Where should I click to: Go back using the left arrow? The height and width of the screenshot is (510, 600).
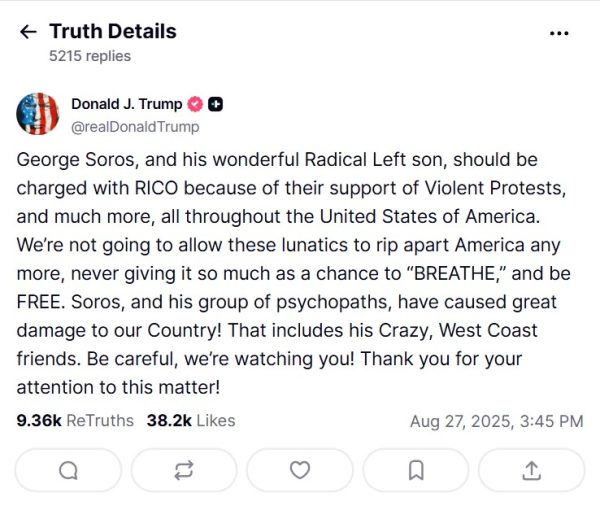(27, 32)
